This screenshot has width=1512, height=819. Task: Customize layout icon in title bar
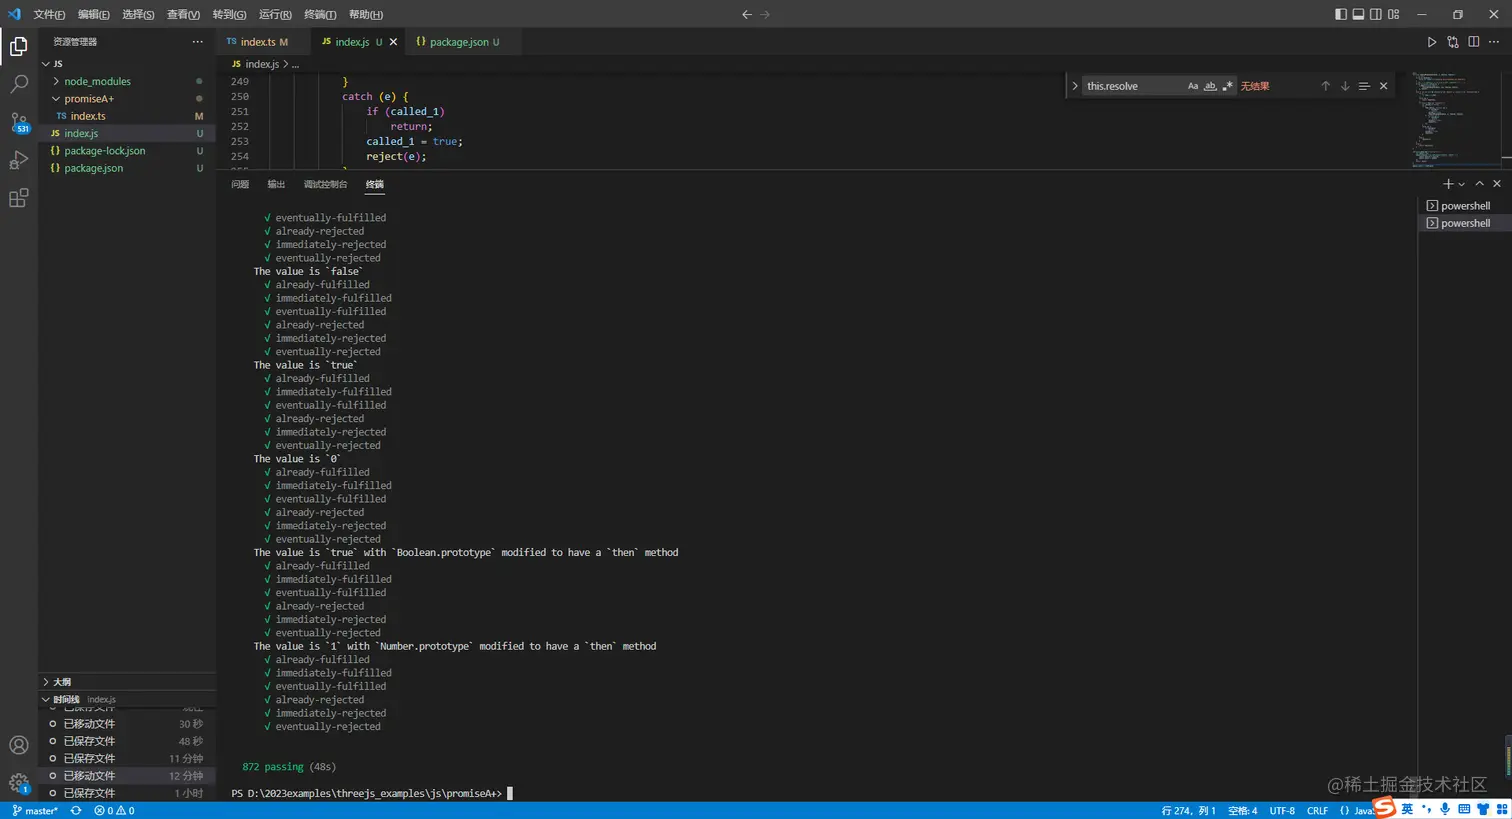coord(1394,14)
